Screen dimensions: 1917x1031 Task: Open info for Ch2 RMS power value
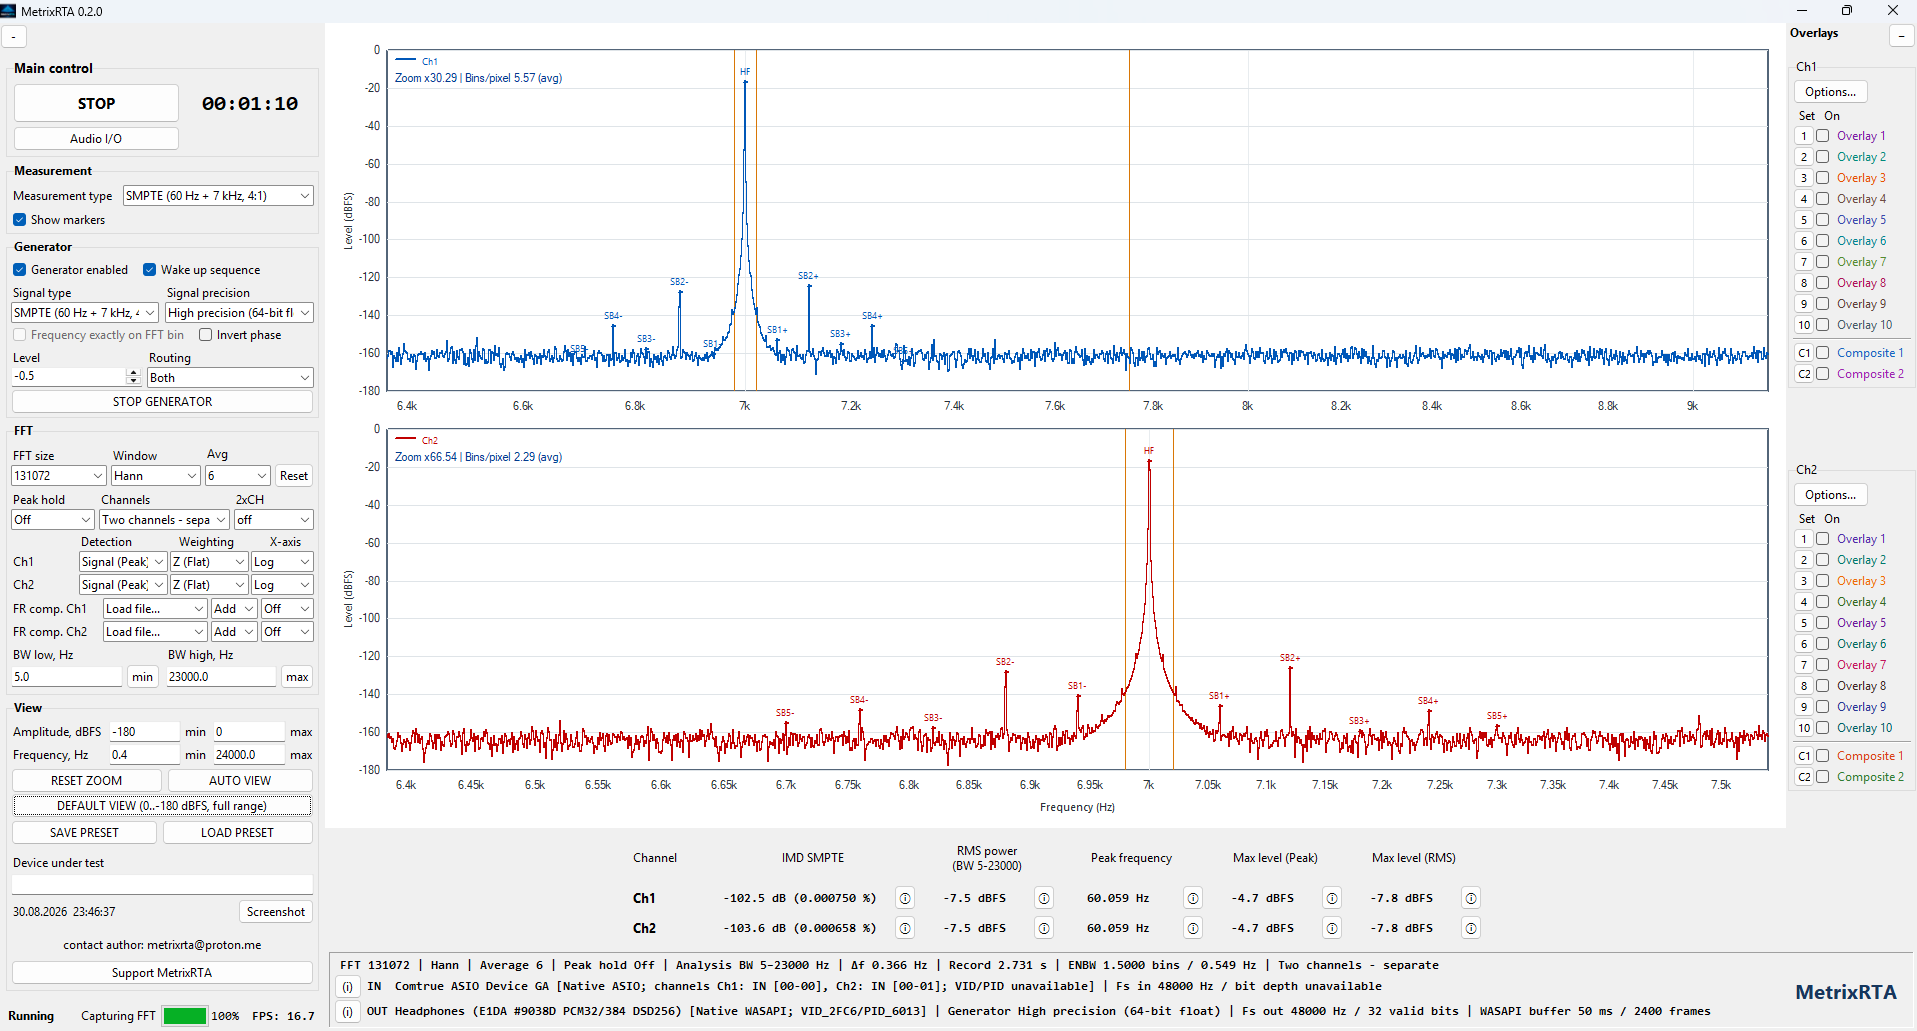(1044, 928)
